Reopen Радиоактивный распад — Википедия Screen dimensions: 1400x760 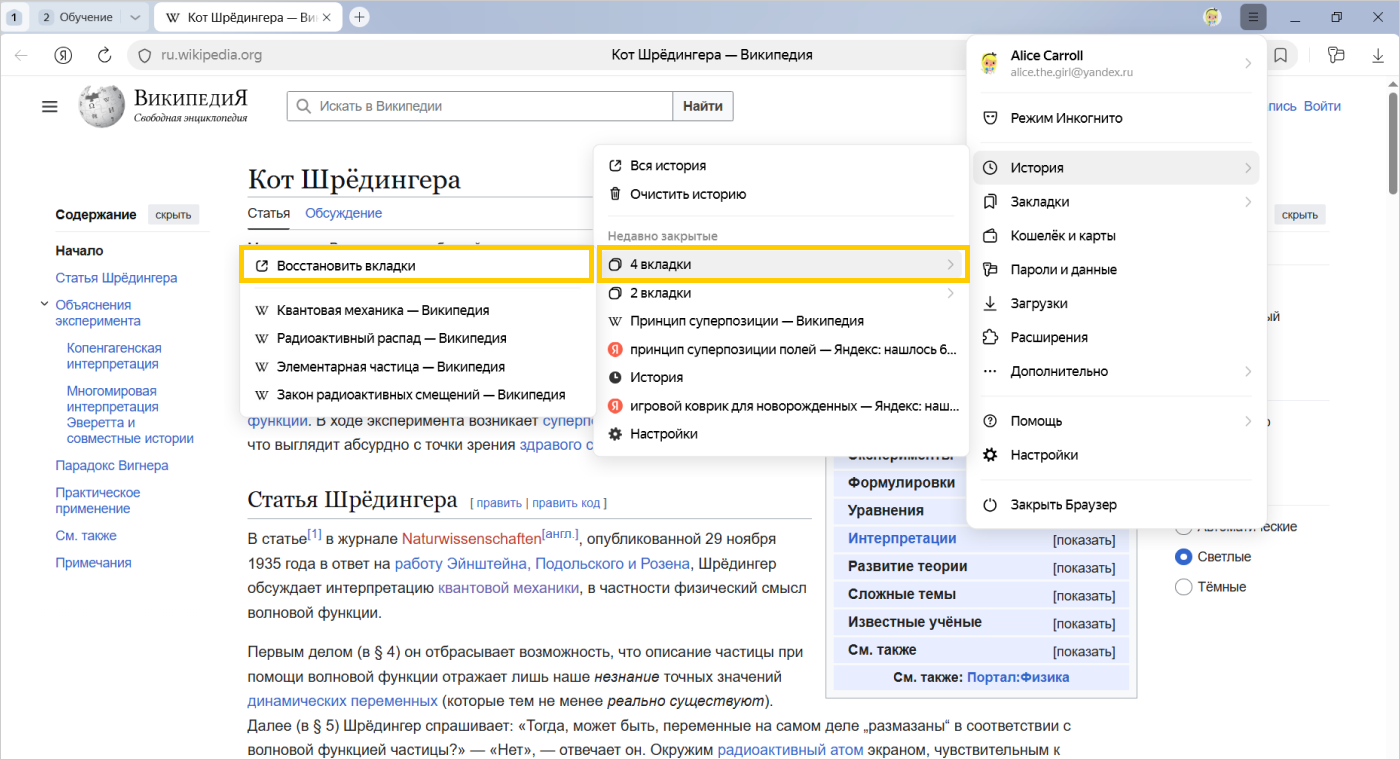[x=416, y=338]
